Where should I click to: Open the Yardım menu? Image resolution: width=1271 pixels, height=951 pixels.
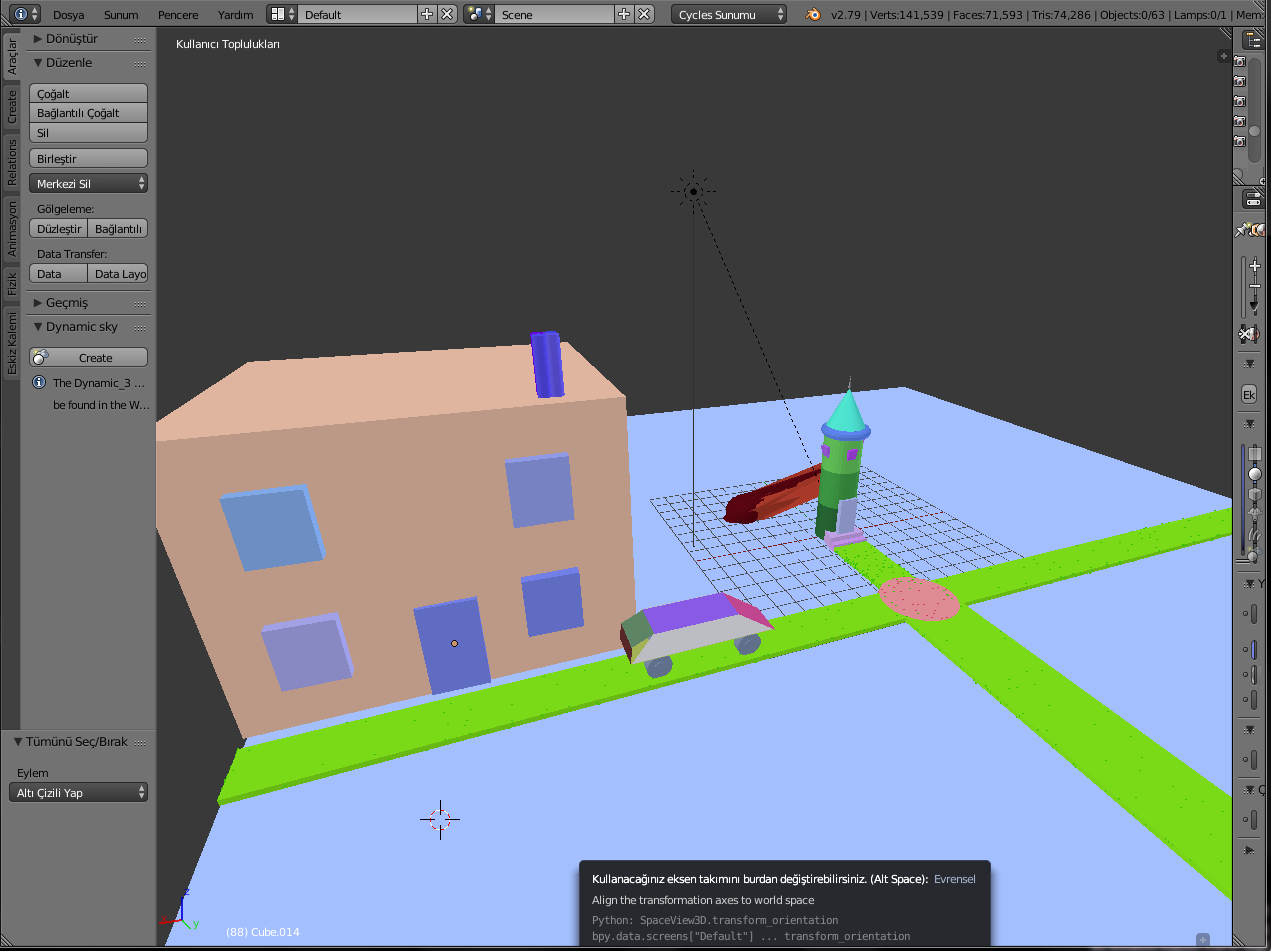[236, 14]
